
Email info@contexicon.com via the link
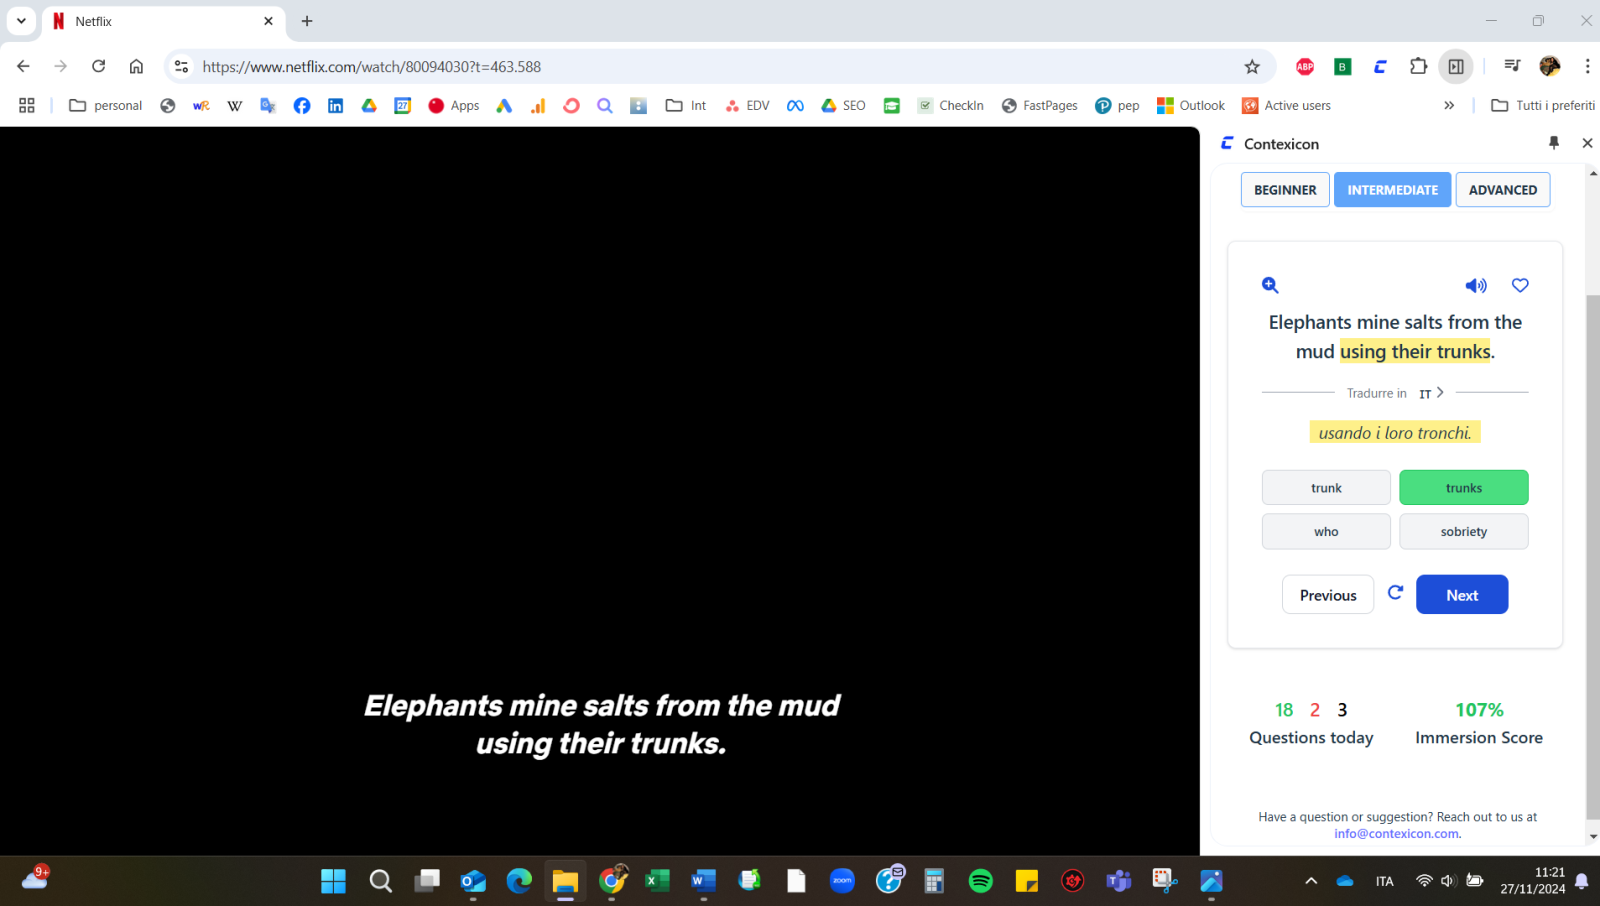(1396, 833)
